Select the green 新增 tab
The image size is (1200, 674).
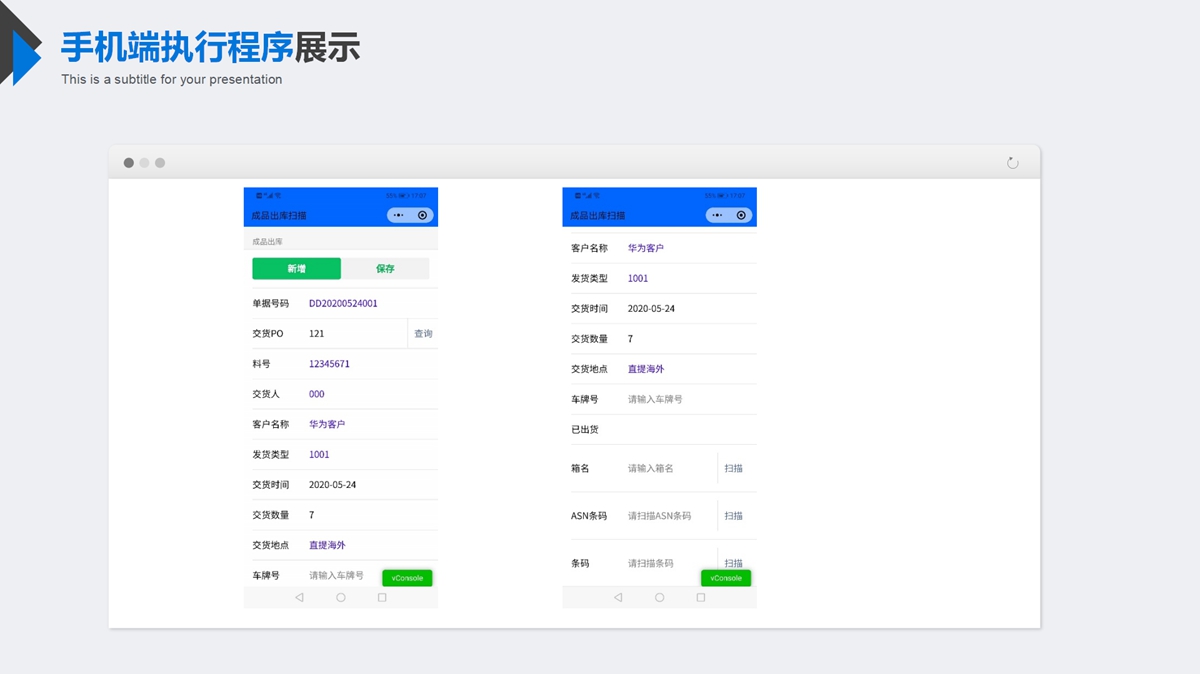(296, 268)
